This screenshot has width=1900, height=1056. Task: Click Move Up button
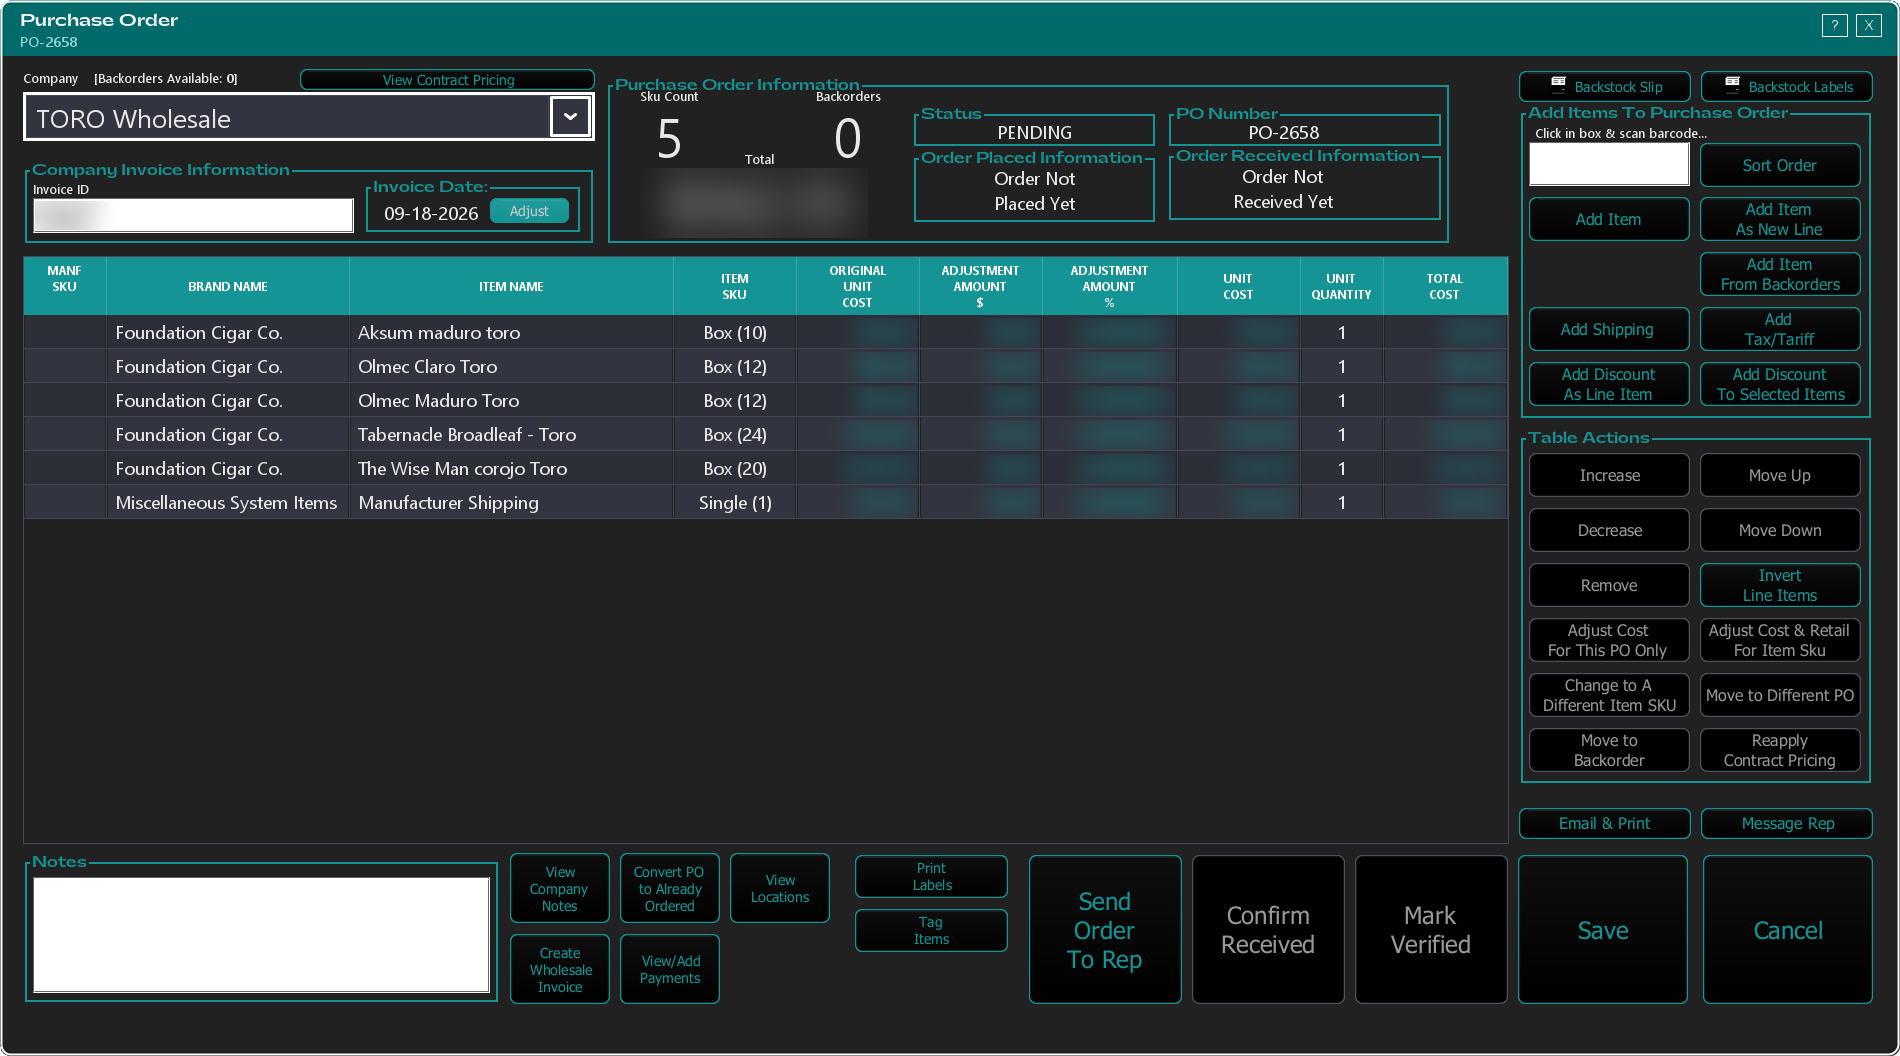(1780, 475)
